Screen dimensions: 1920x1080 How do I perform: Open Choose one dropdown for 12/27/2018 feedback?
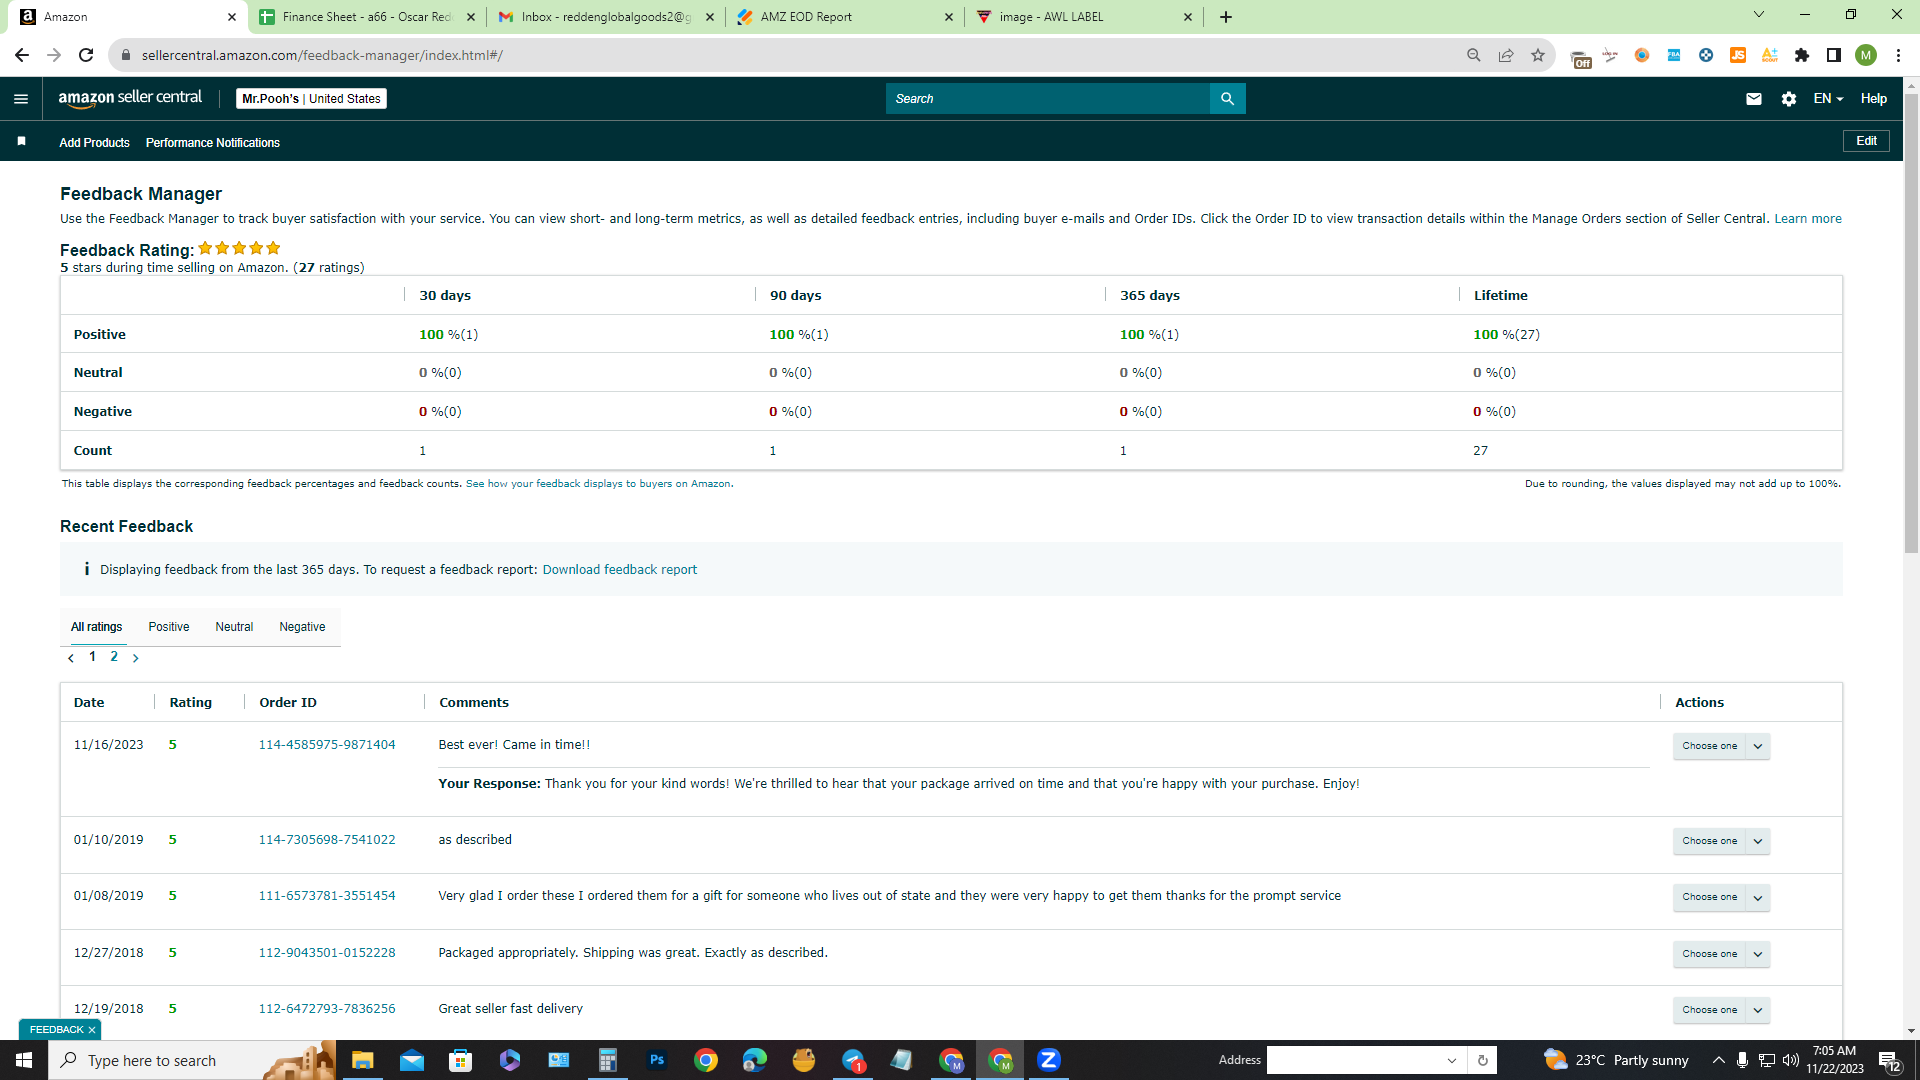[1721, 954]
